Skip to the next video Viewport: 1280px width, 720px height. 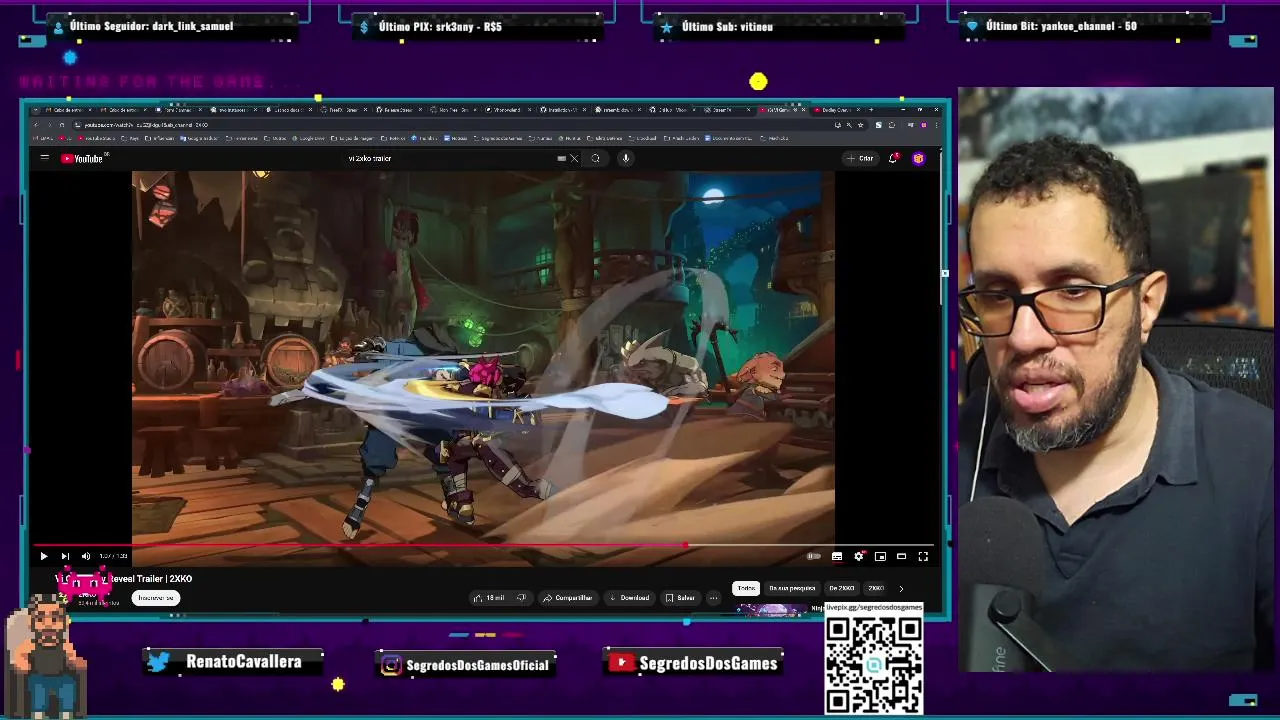tap(65, 556)
